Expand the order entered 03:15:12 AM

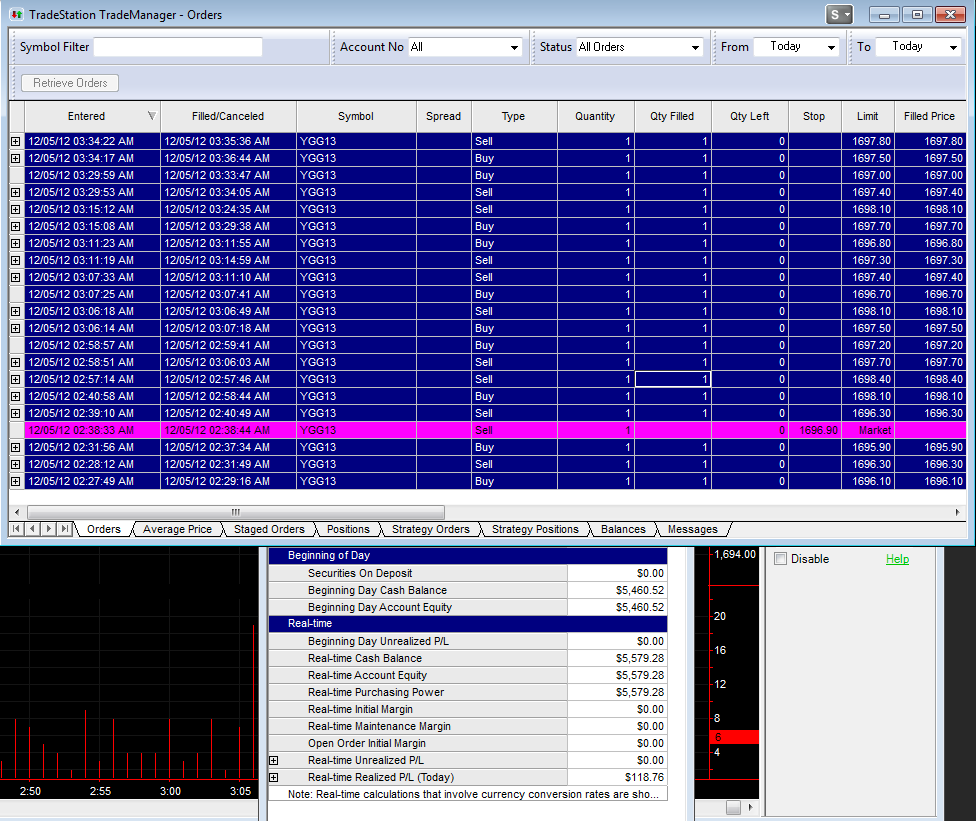pos(16,209)
